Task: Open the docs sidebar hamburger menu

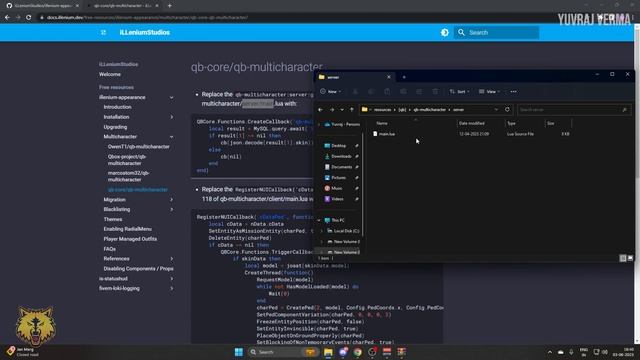Action: point(103,32)
